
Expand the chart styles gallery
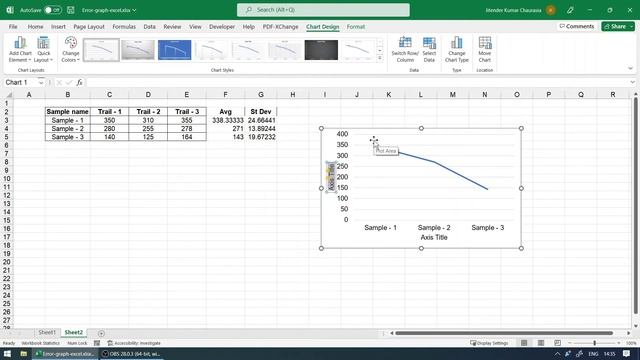click(x=380, y=58)
